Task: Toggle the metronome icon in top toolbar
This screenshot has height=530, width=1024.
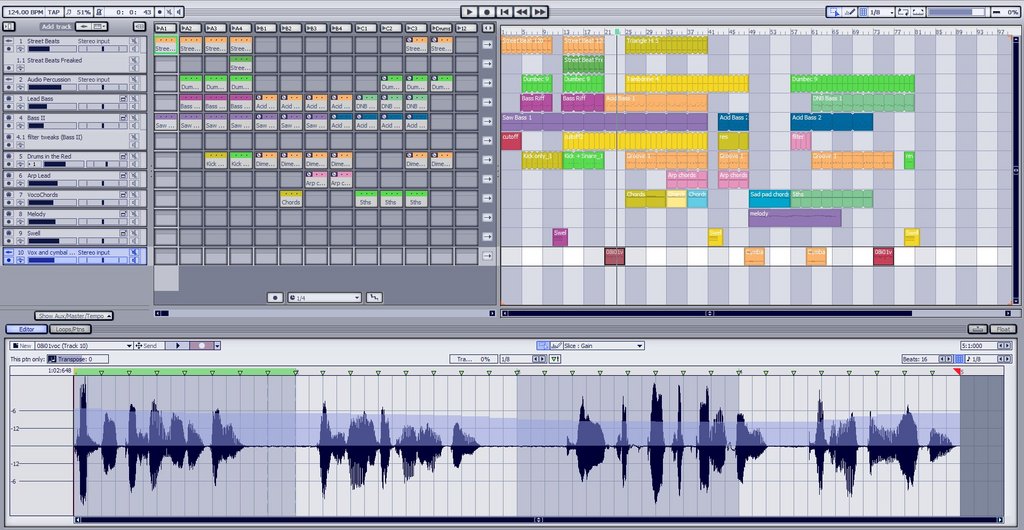Action: (x=99, y=12)
